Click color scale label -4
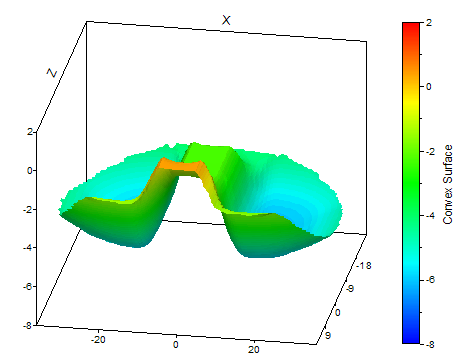 click(x=430, y=215)
